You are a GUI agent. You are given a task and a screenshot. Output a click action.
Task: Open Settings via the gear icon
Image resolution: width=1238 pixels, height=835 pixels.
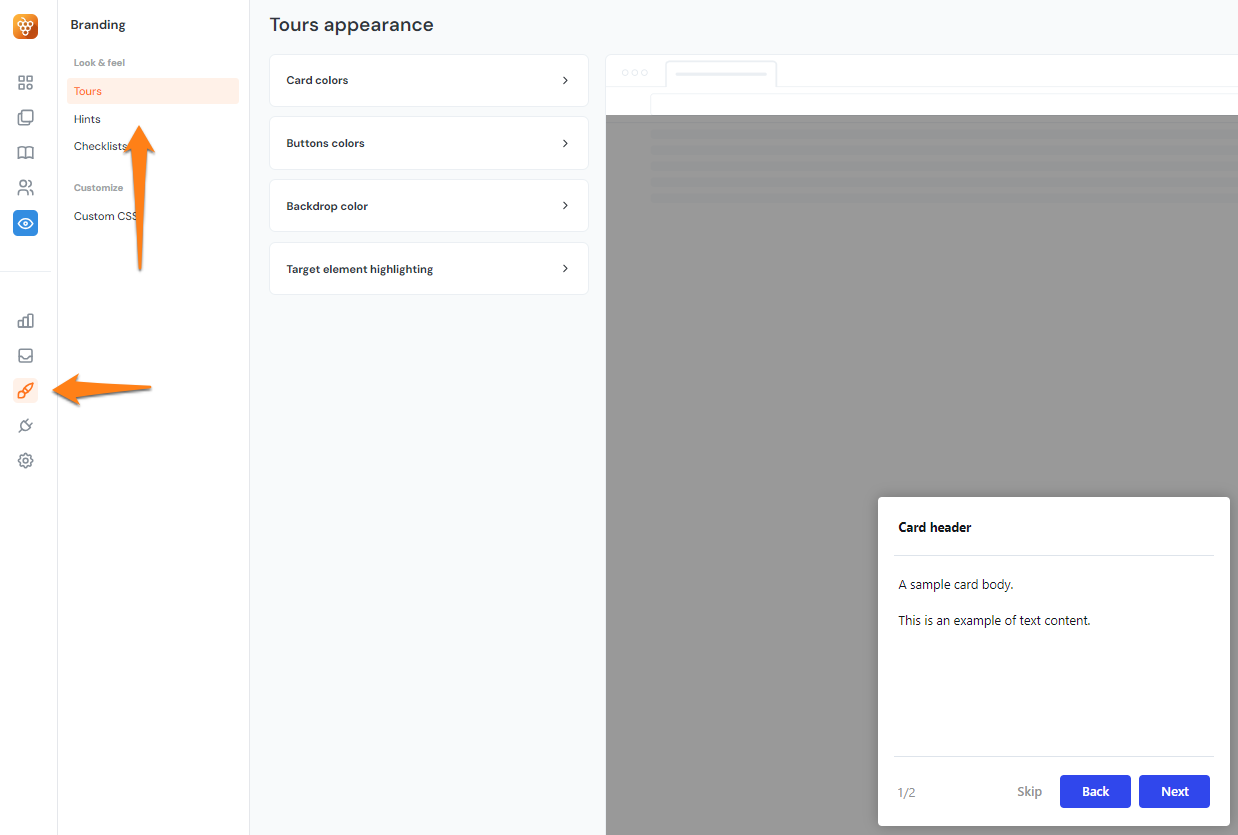pos(25,460)
